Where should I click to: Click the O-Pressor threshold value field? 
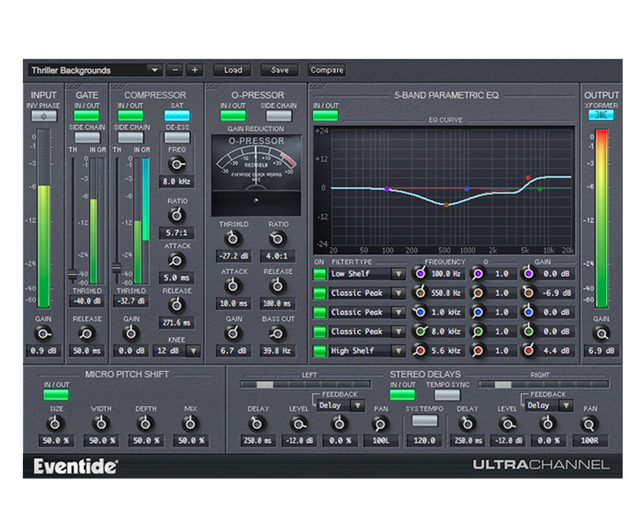[x=232, y=256]
